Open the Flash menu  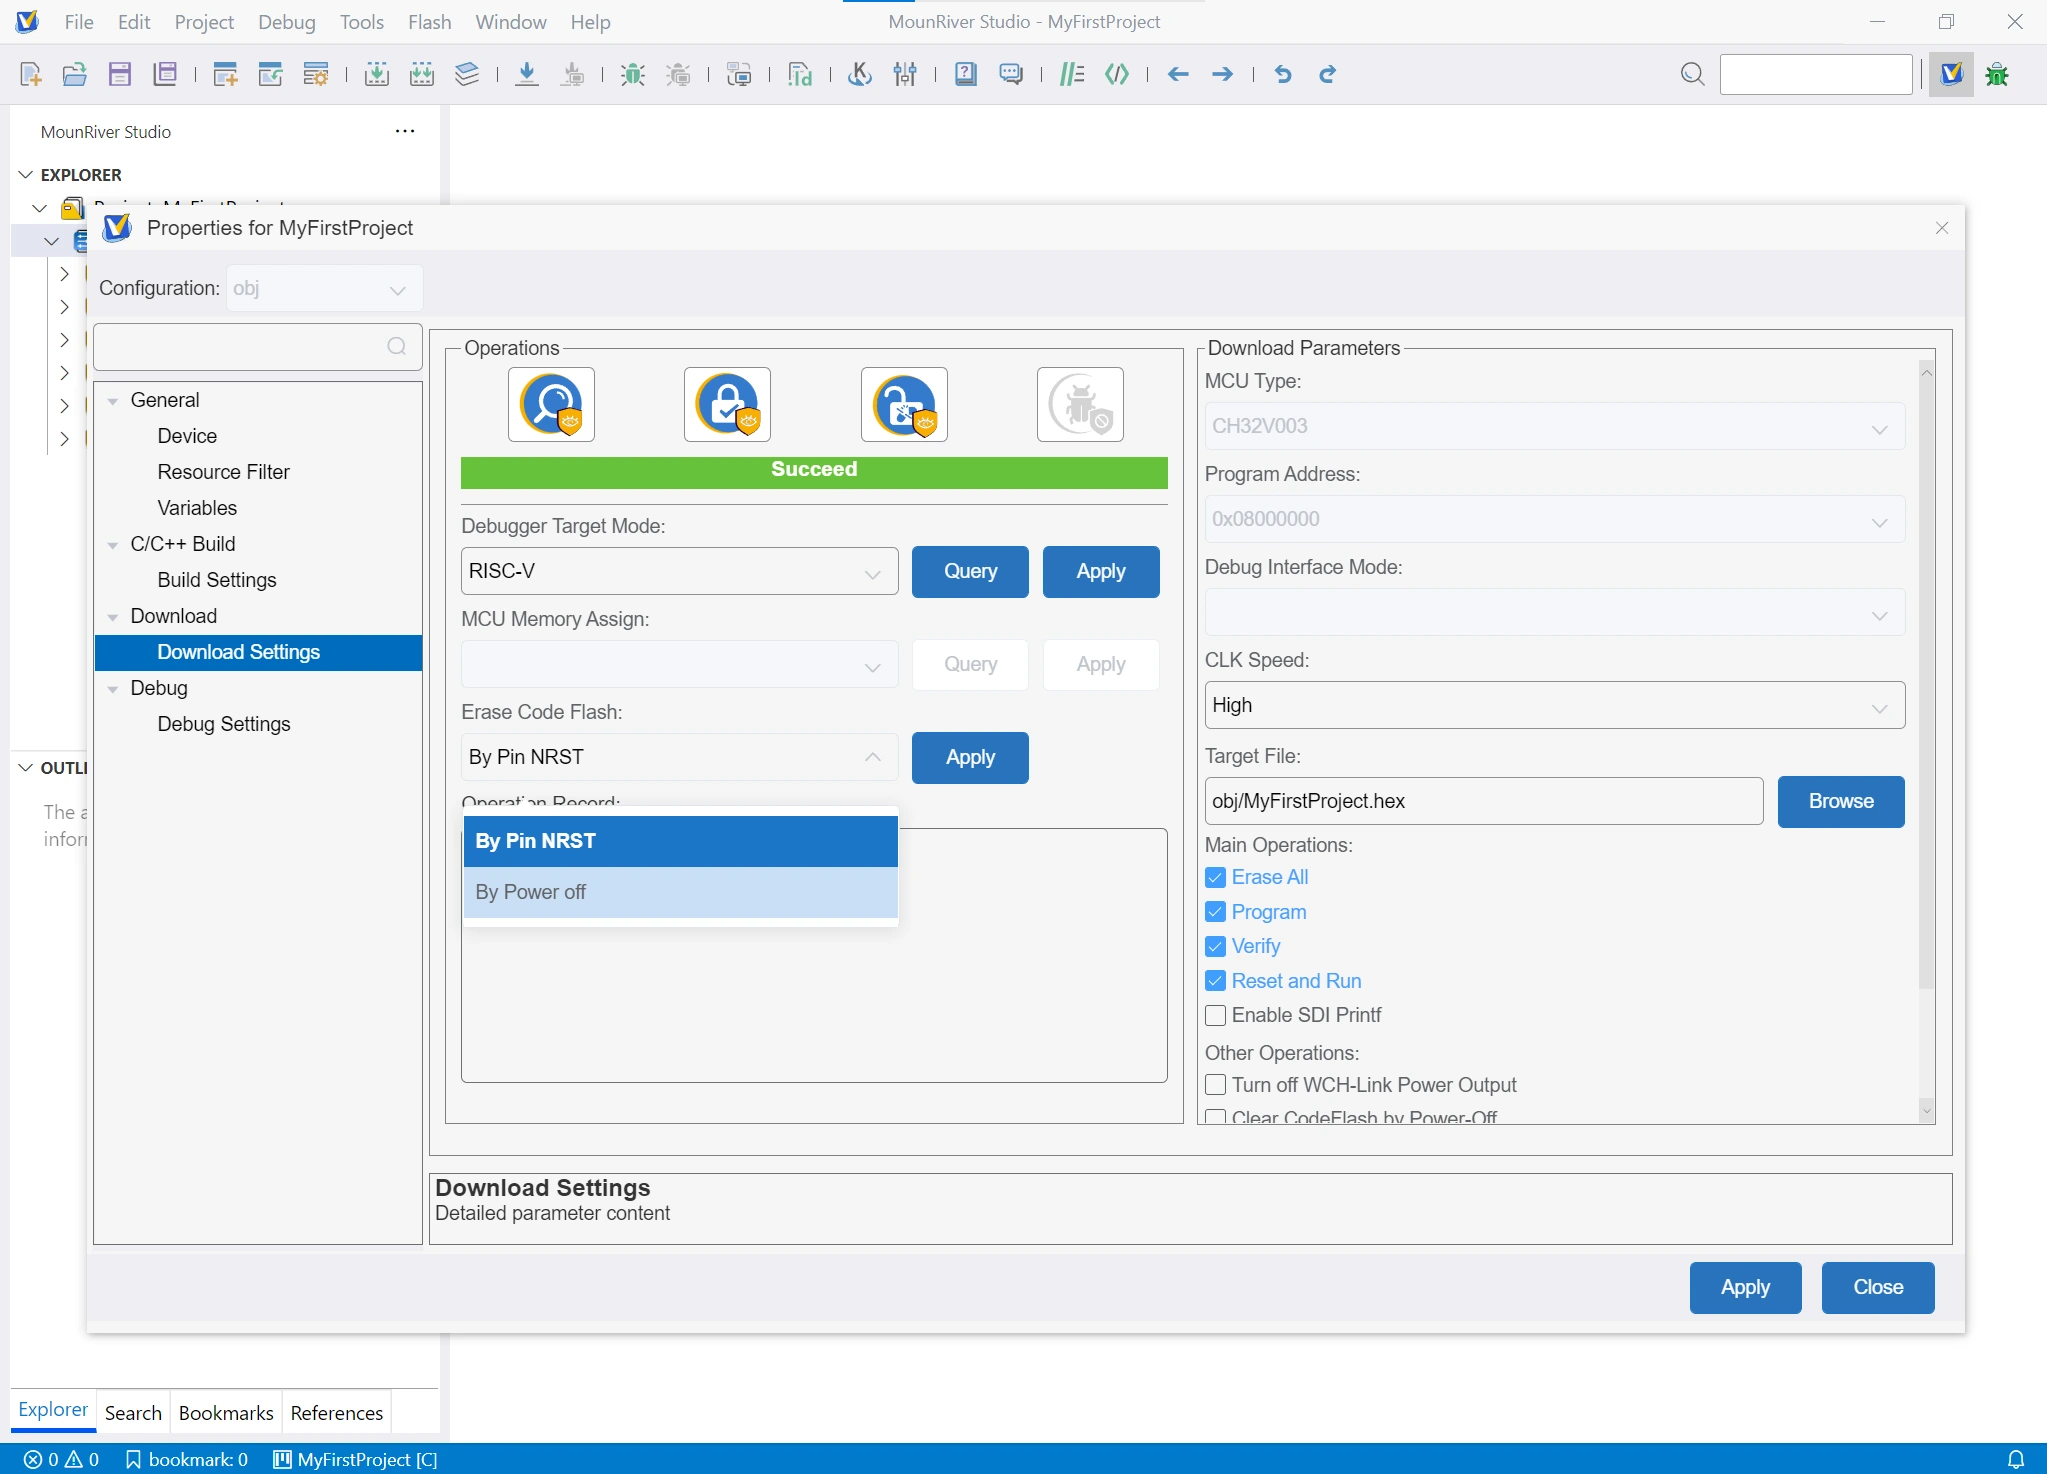[430, 22]
